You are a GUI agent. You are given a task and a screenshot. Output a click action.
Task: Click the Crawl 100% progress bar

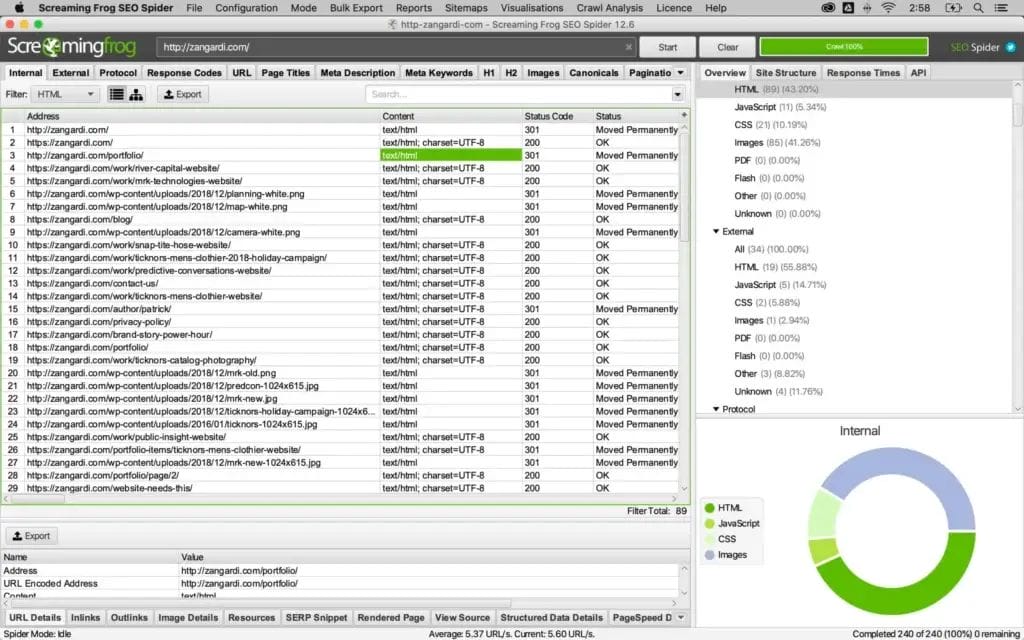851,47
